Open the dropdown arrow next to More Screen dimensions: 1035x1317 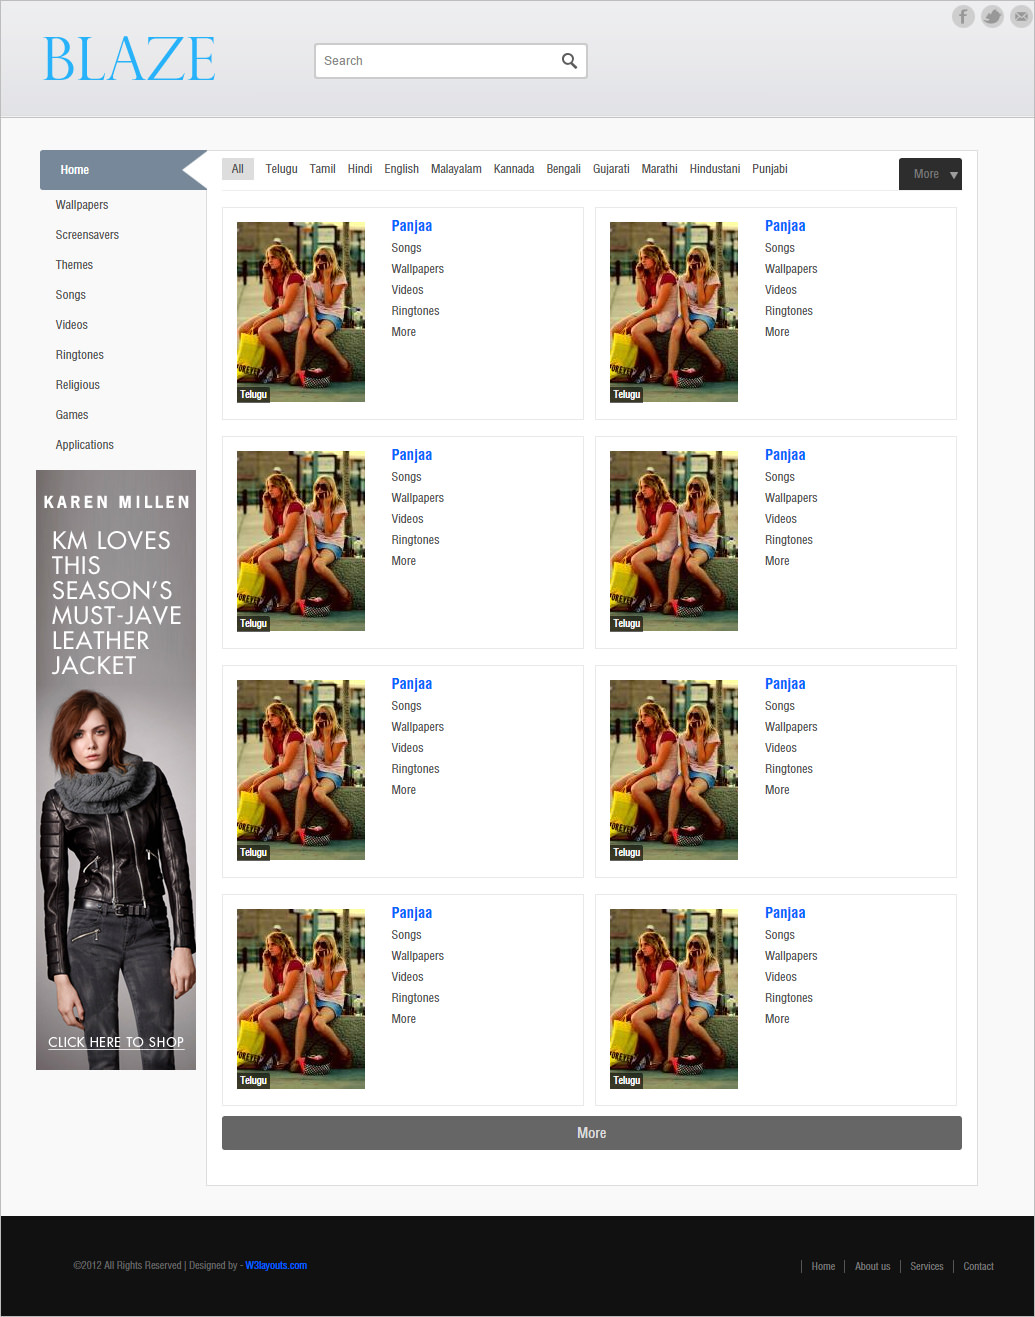click(952, 174)
